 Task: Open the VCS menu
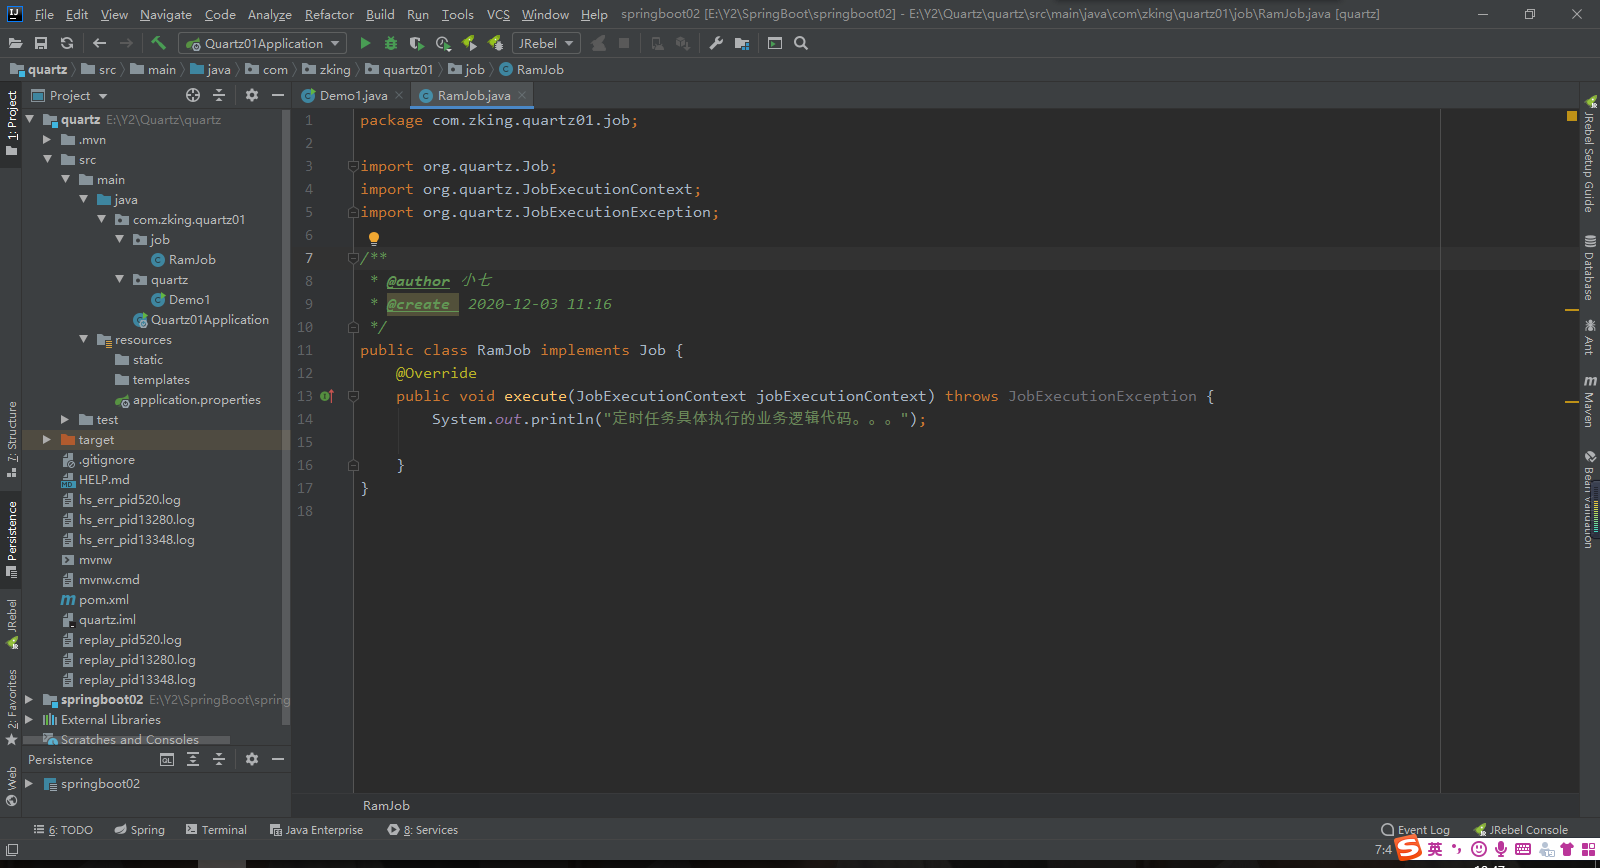[498, 14]
